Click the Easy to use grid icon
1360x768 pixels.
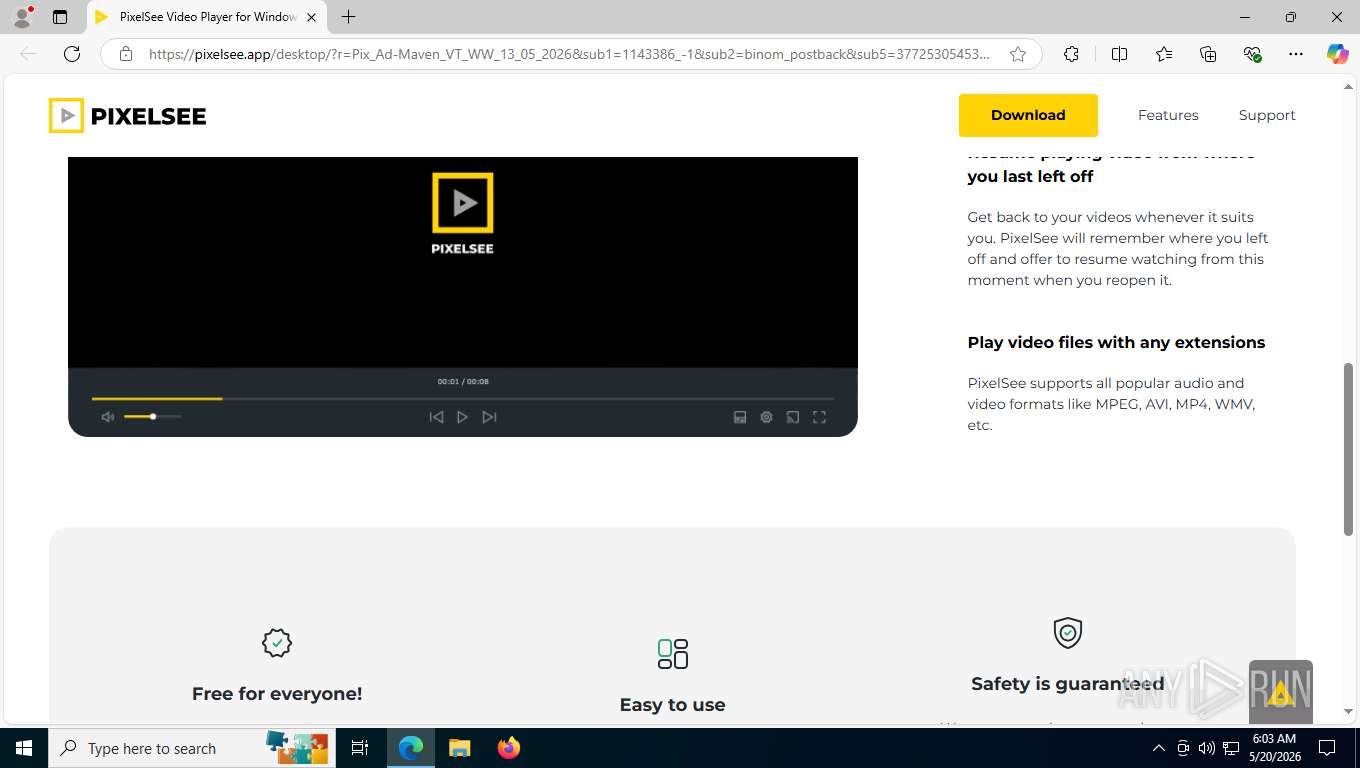pyautogui.click(x=673, y=654)
